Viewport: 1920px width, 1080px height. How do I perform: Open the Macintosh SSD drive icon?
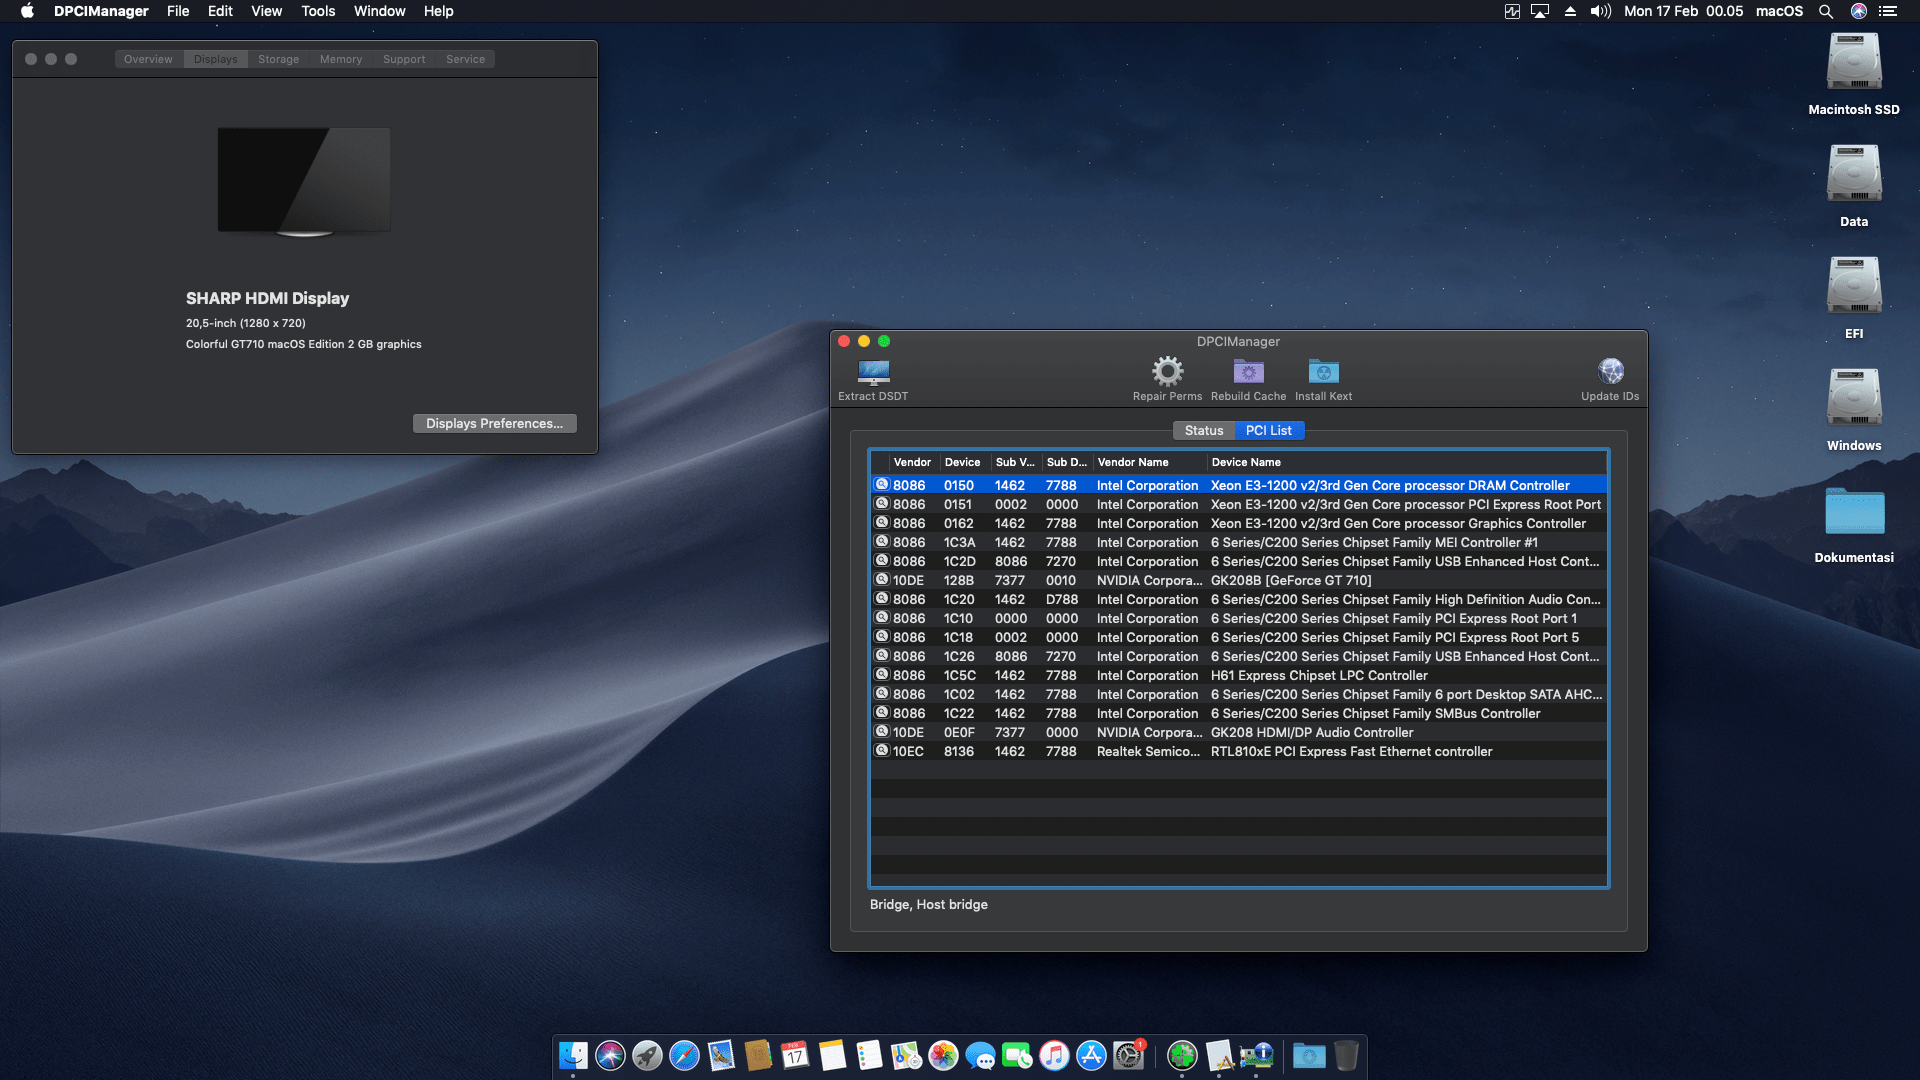(1854, 63)
